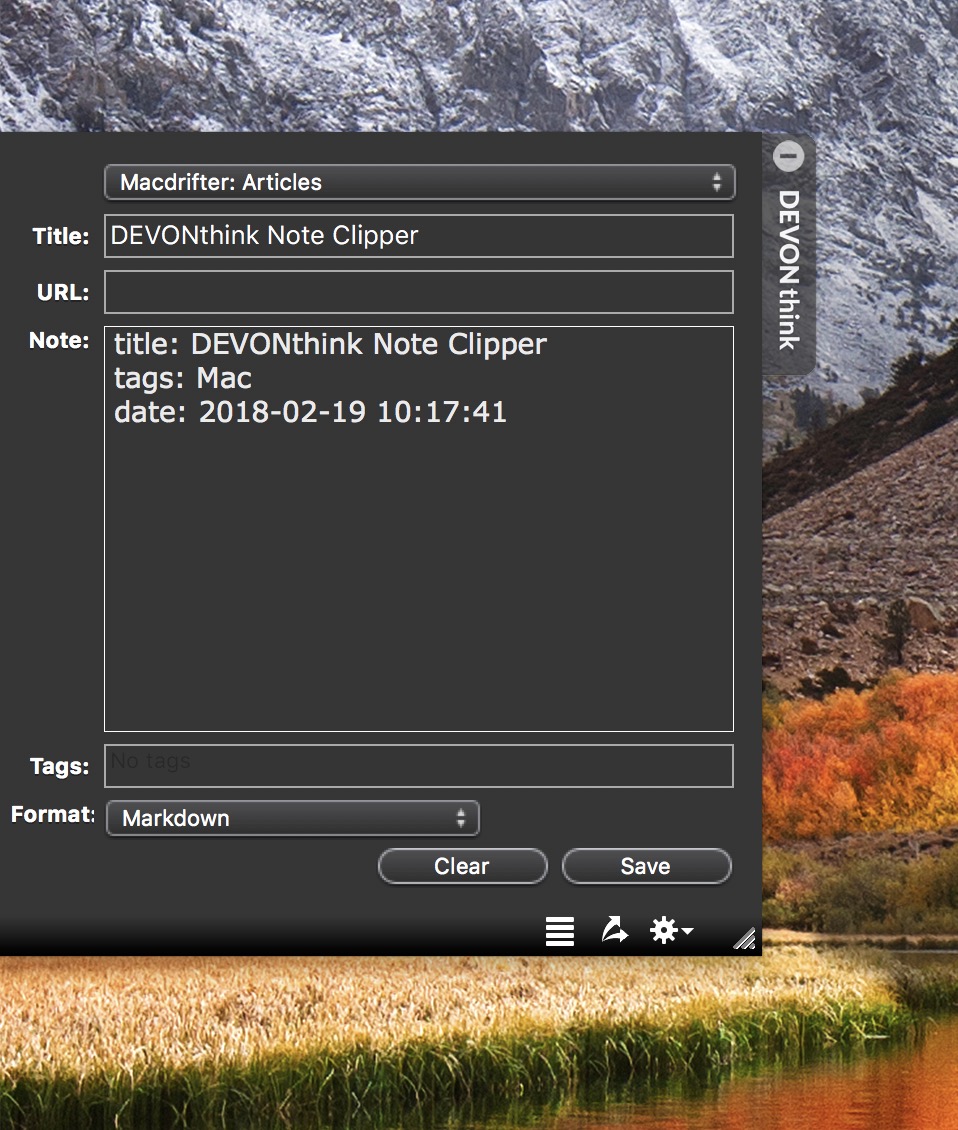
Task: Click the "Tags:" label
Action: [59, 766]
